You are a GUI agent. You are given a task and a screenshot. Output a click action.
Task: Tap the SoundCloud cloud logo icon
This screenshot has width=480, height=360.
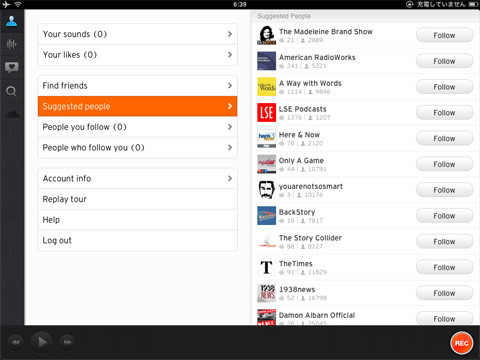pos(11,114)
